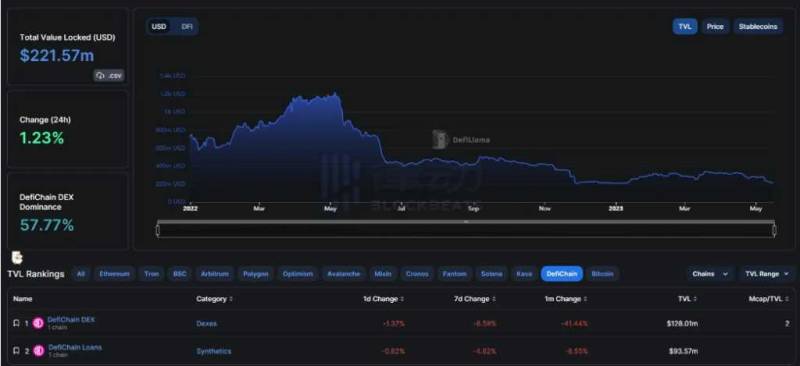Click the DefiChain DEX pink logo icon
The image size is (800, 366).
point(38,323)
